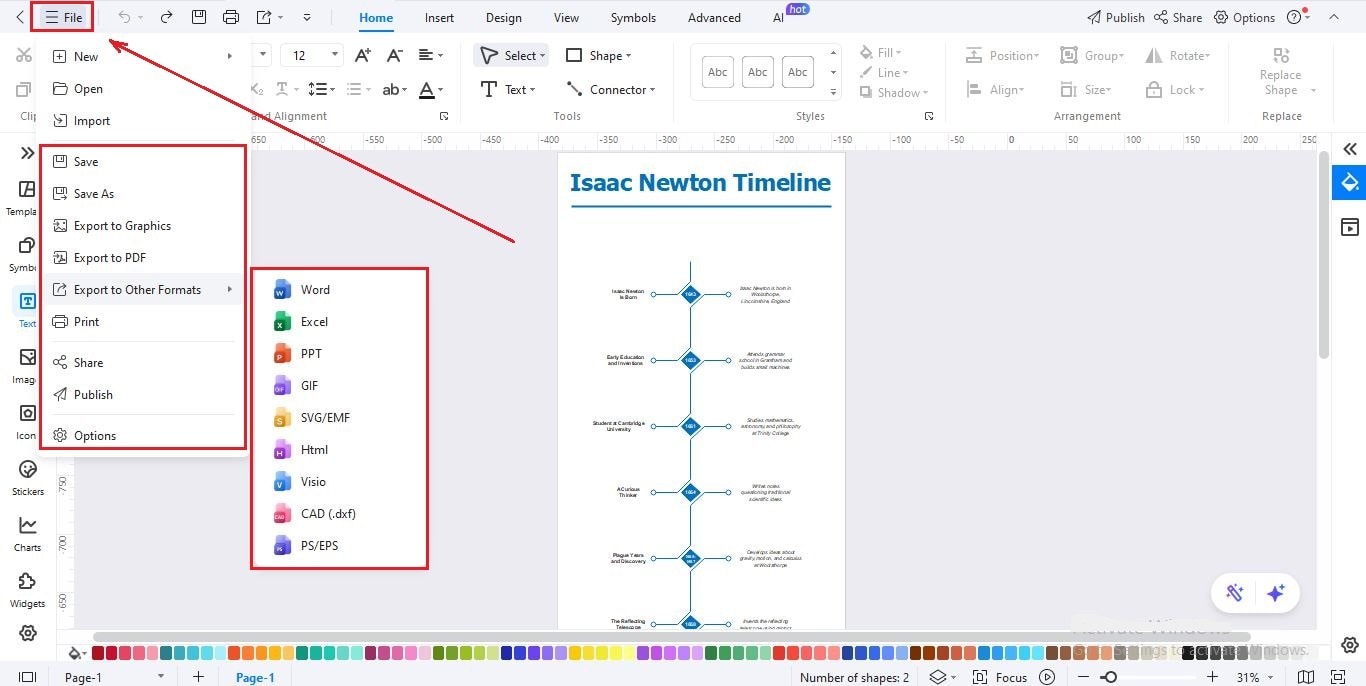Collapse the ribbon with the chevron
Image resolution: width=1366 pixels, height=686 pixels.
point(1333,17)
